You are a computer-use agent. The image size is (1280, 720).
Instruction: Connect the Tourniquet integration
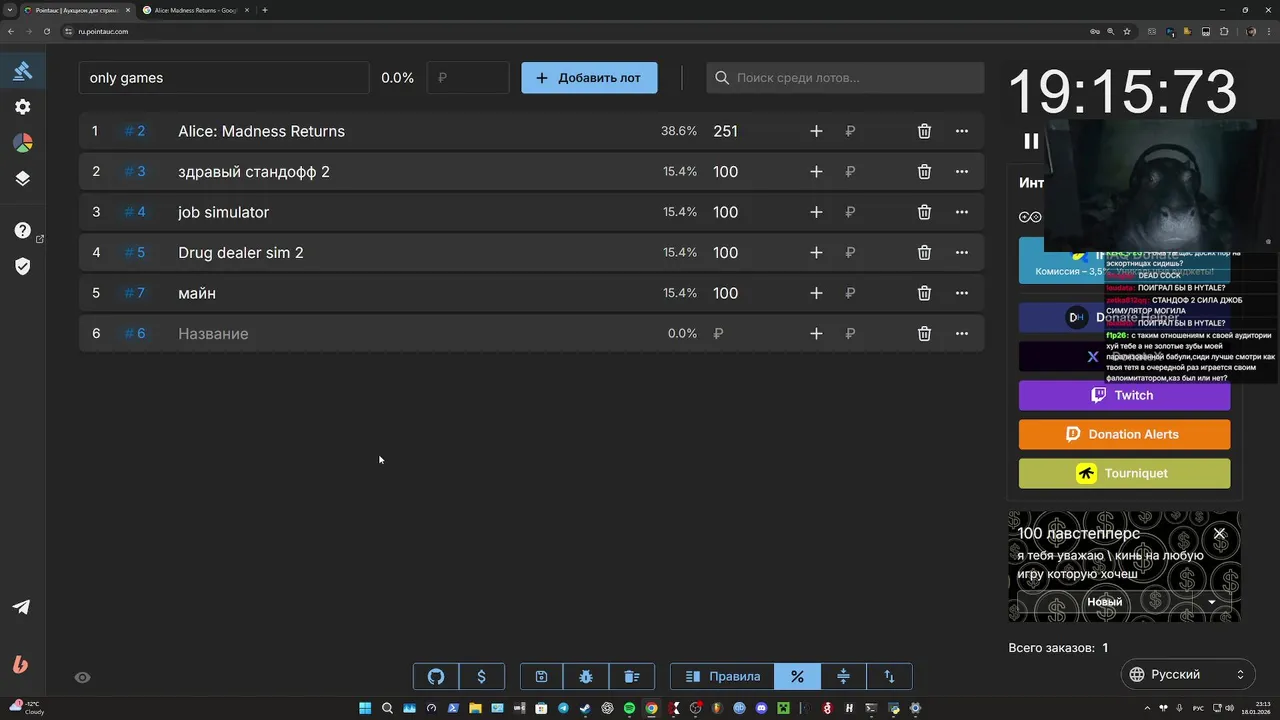tap(1124, 473)
